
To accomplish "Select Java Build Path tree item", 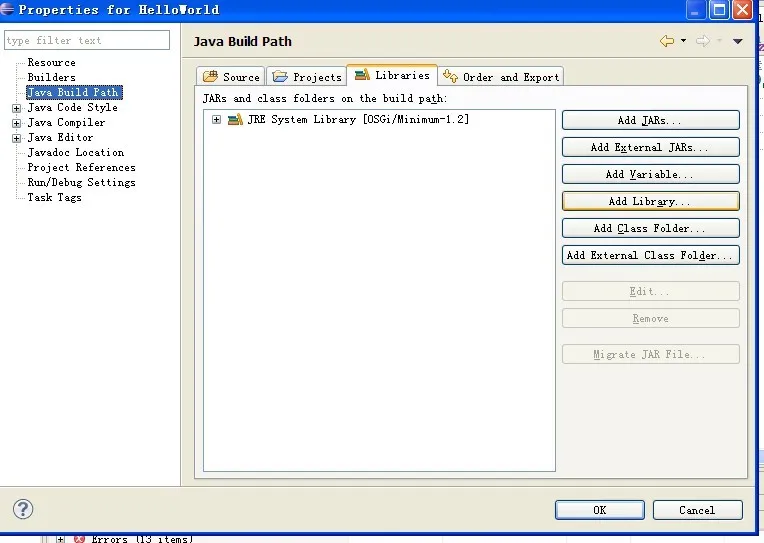I will click(74, 92).
